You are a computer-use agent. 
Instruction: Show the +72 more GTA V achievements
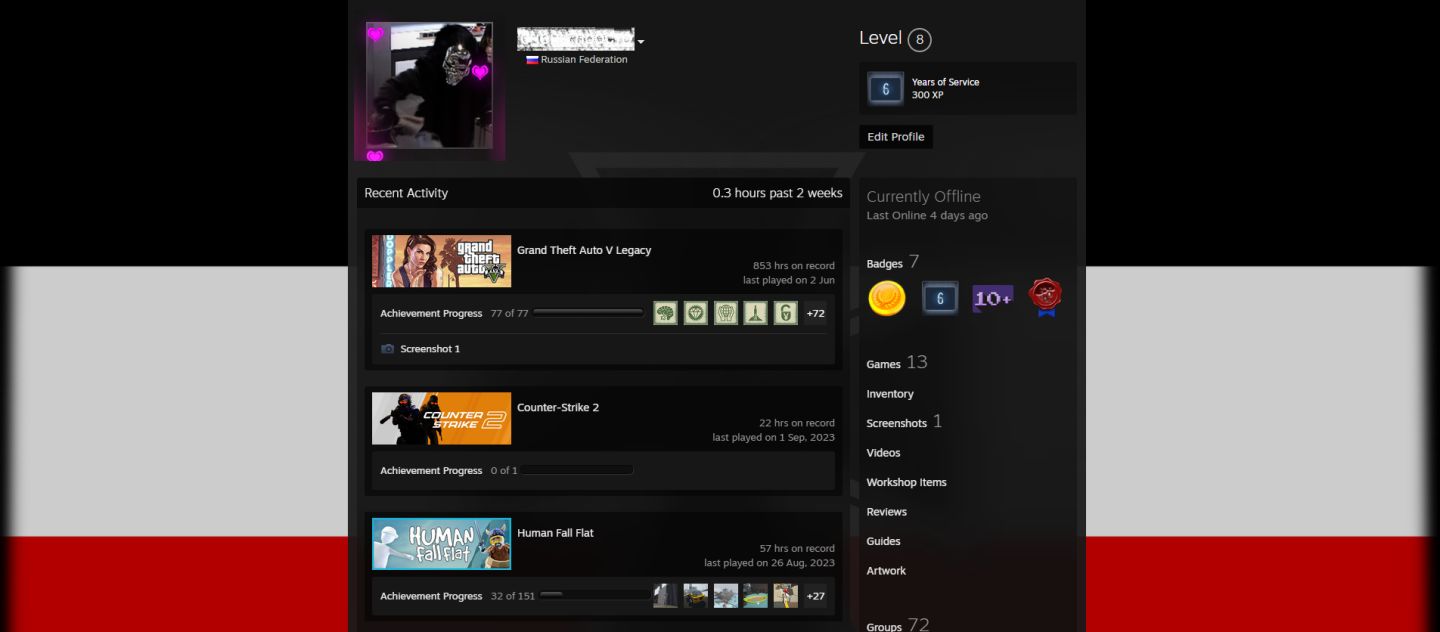tap(815, 313)
